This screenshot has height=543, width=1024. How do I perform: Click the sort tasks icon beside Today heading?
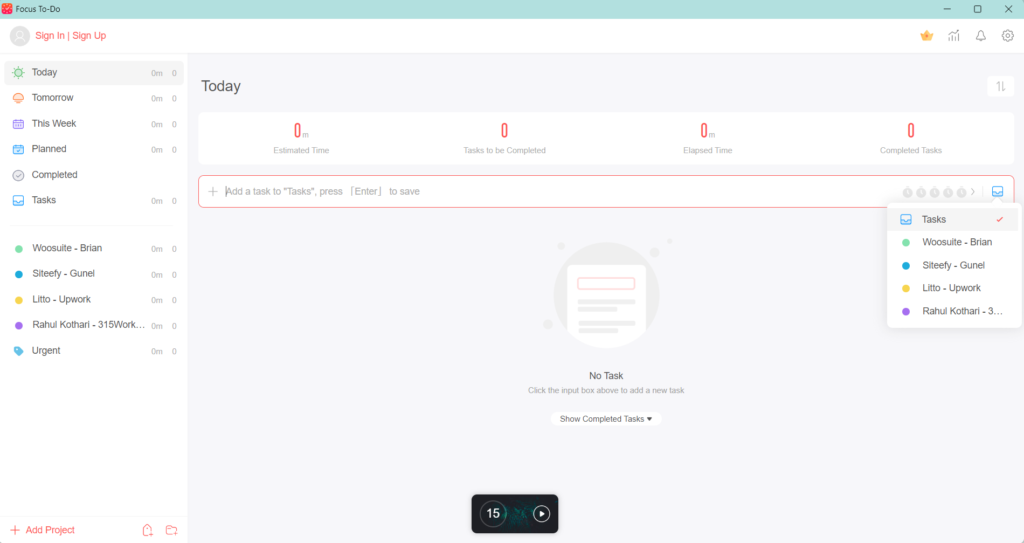click(1000, 86)
